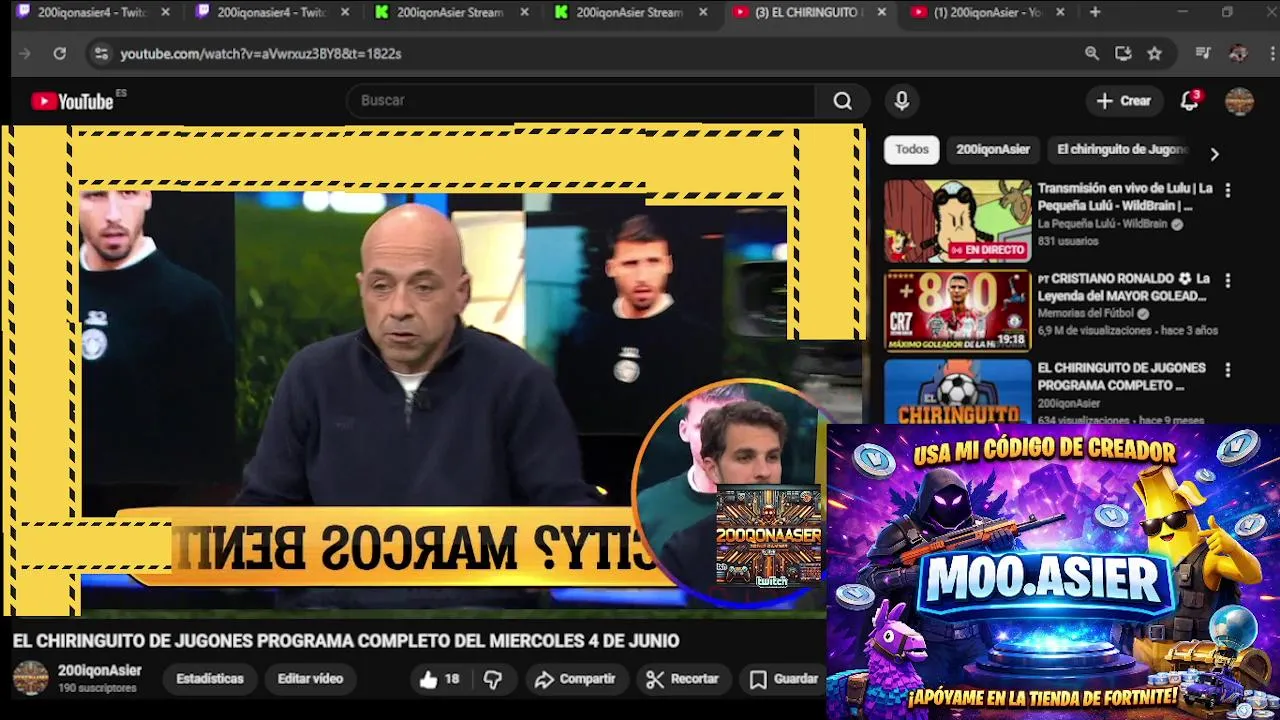The image size is (1280, 720).
Task: Go to the YouTube home logo
Action: (x=72, y=101)
